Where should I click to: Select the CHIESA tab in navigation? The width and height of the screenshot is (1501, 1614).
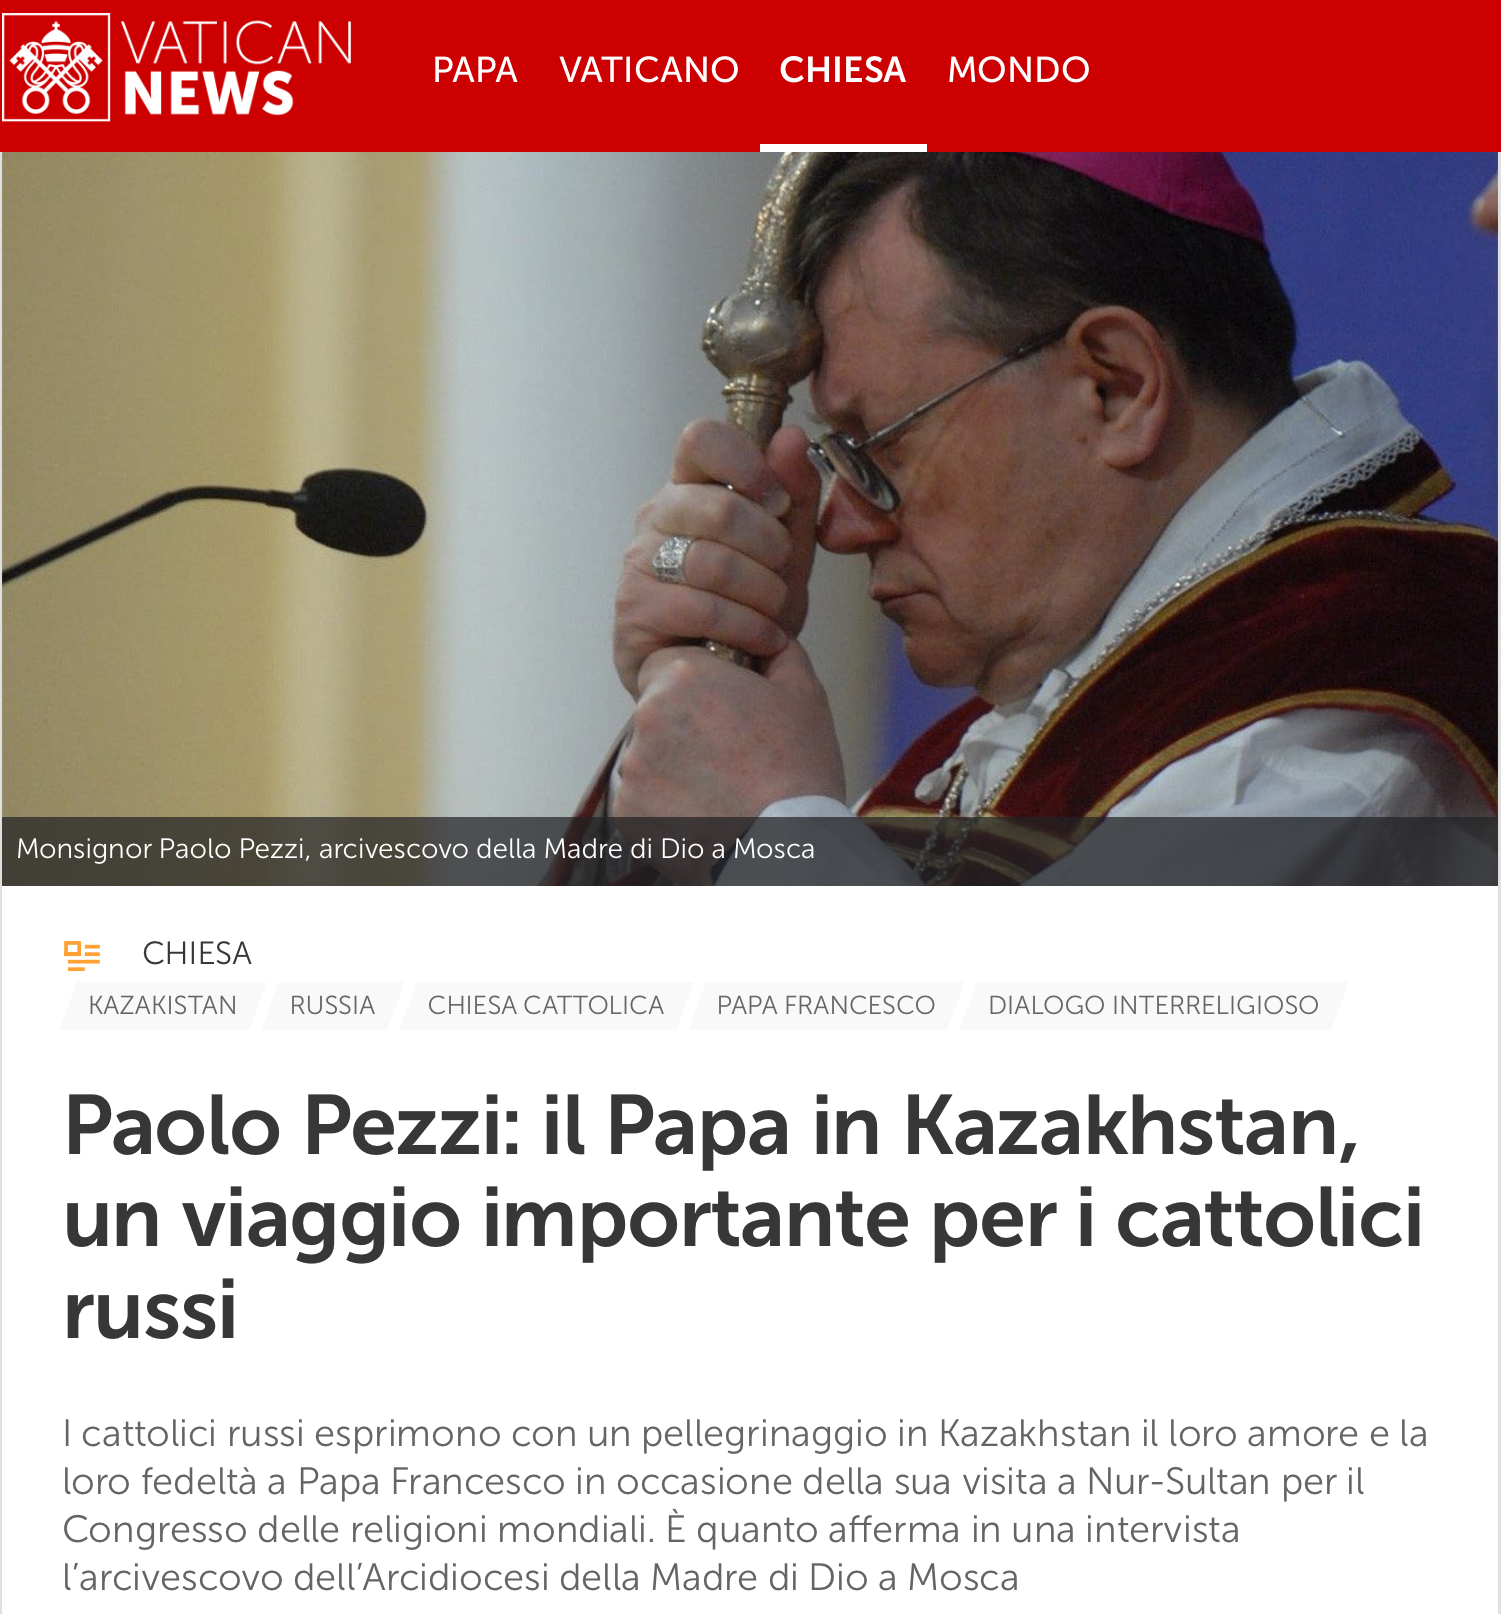(x=842, y=70)
